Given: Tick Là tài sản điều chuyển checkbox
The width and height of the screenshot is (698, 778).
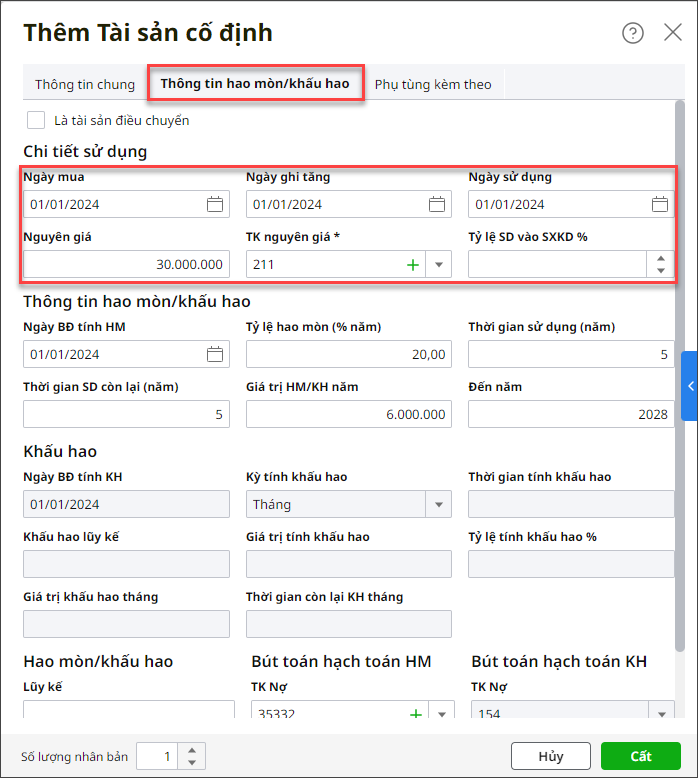Looking at the screenshot, I should pos(36,120).
